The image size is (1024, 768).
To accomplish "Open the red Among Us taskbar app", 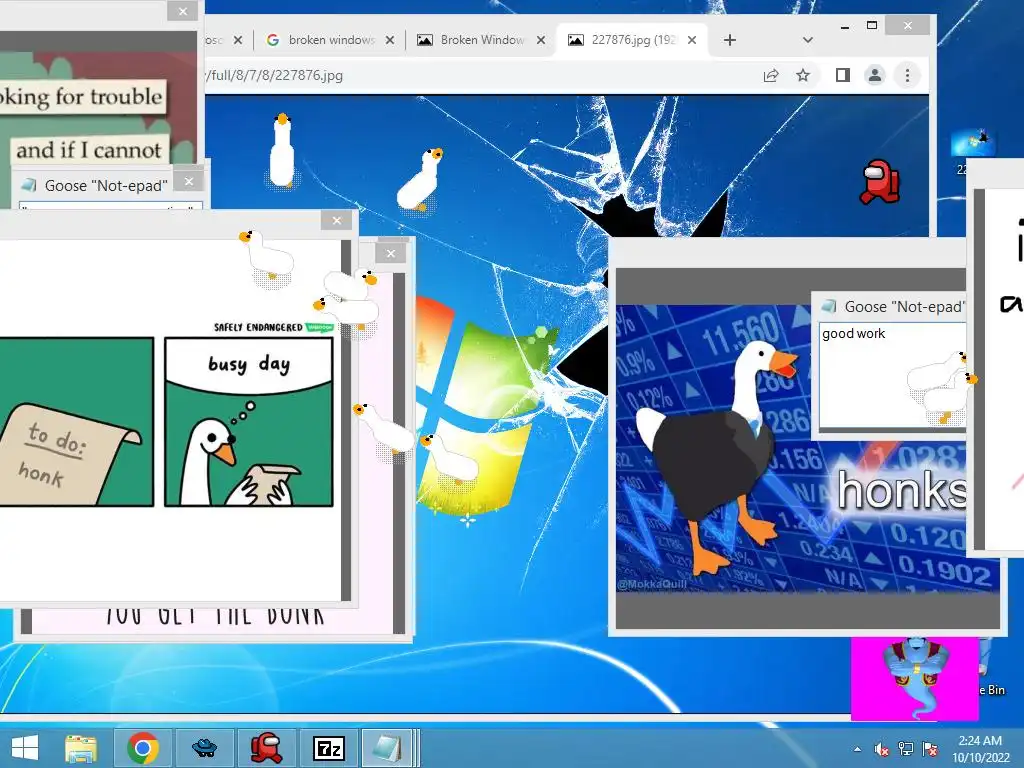I will tap(266, 748).
